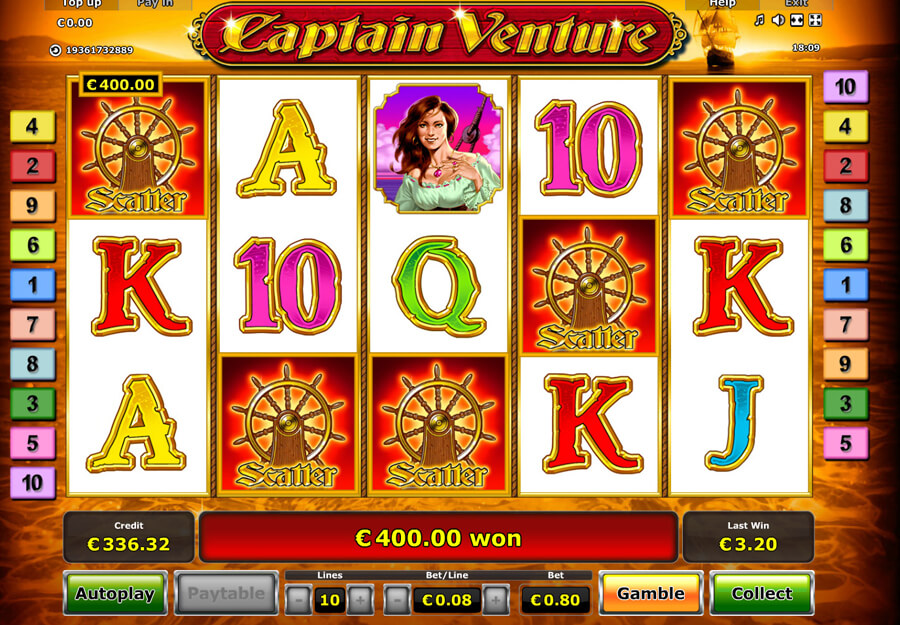Click the blue J symbol on reel five
This screenshot has width=900, height=625.
735,422
